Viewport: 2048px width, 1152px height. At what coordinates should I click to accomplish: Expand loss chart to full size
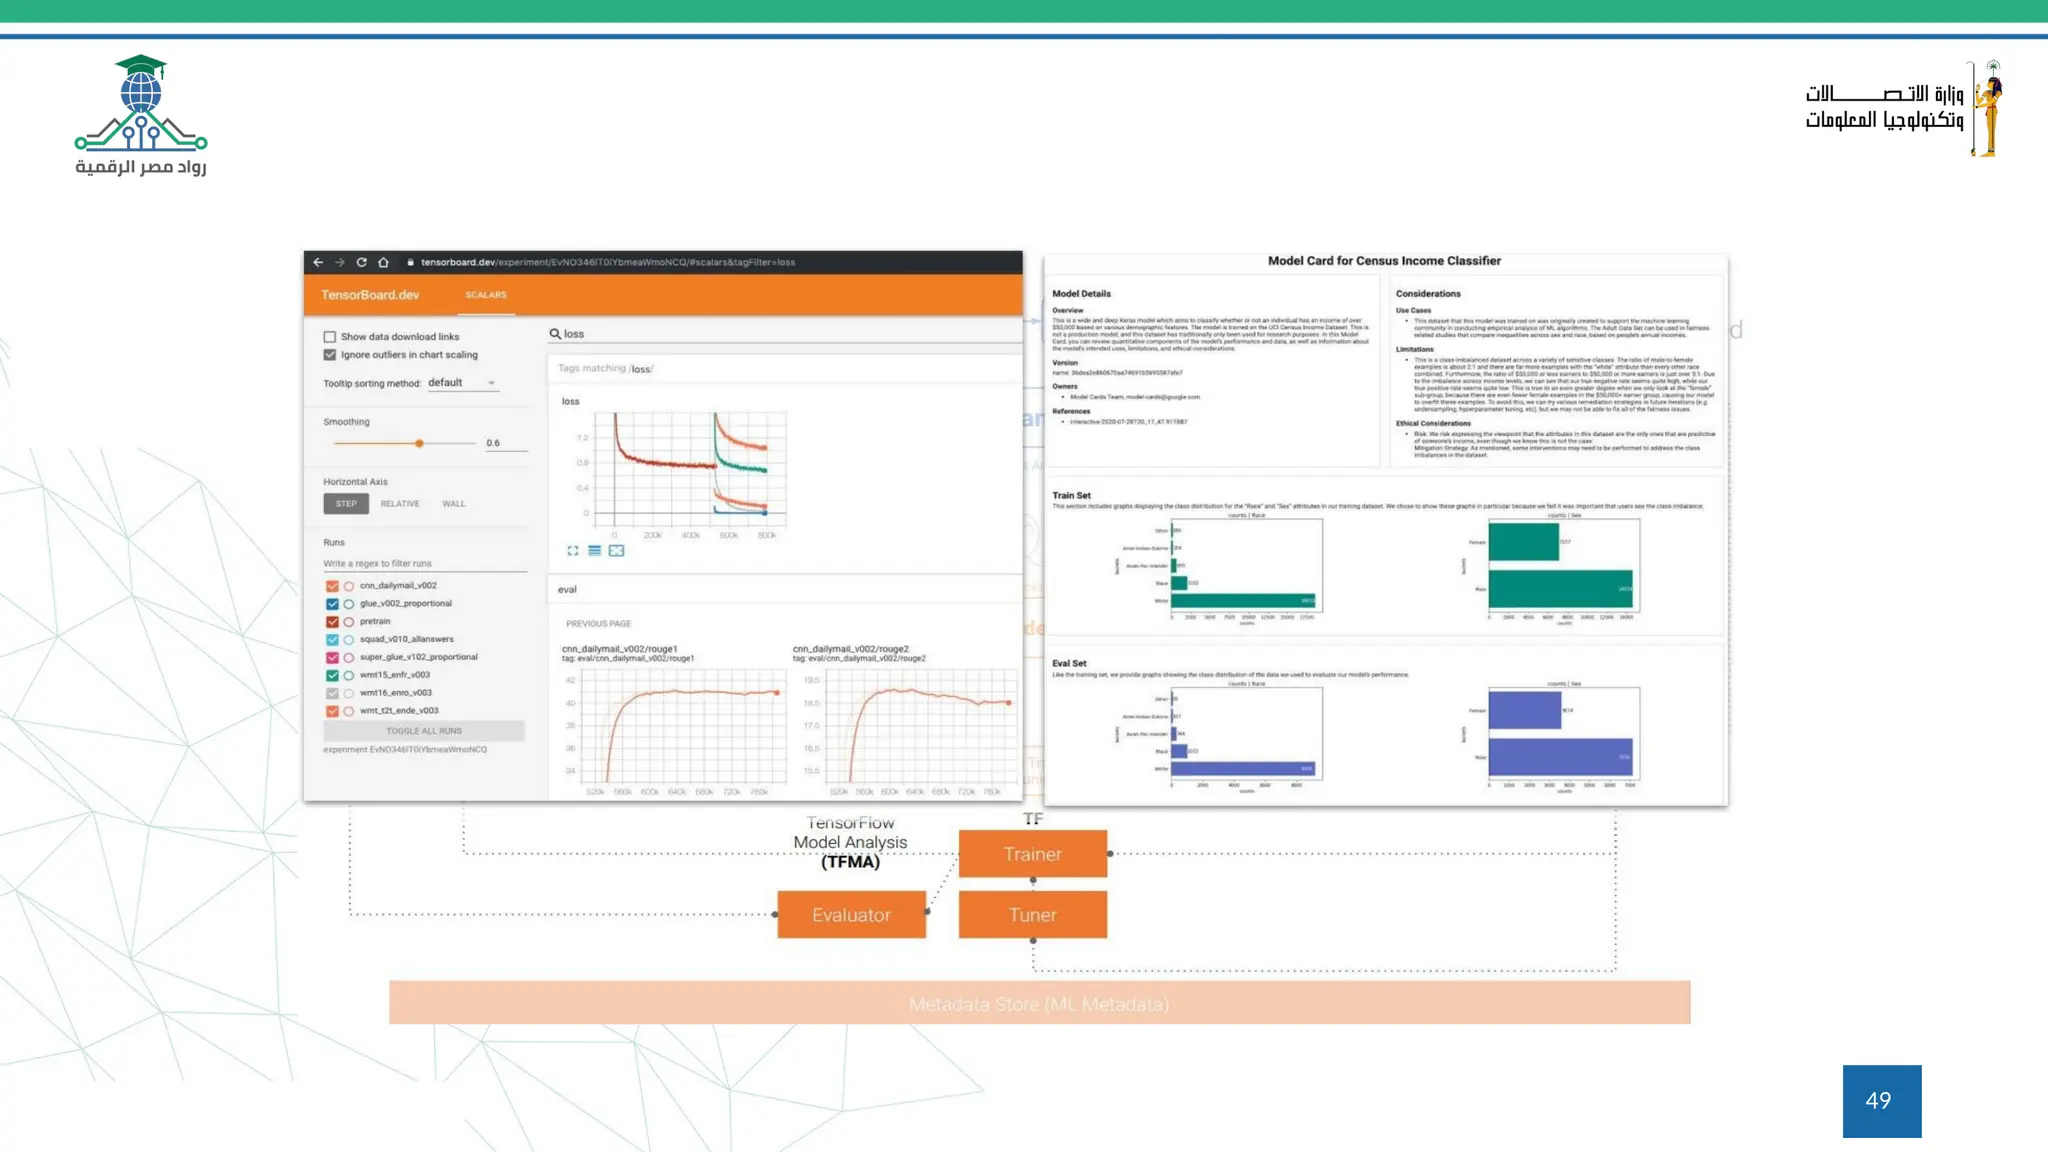[573, 551]
